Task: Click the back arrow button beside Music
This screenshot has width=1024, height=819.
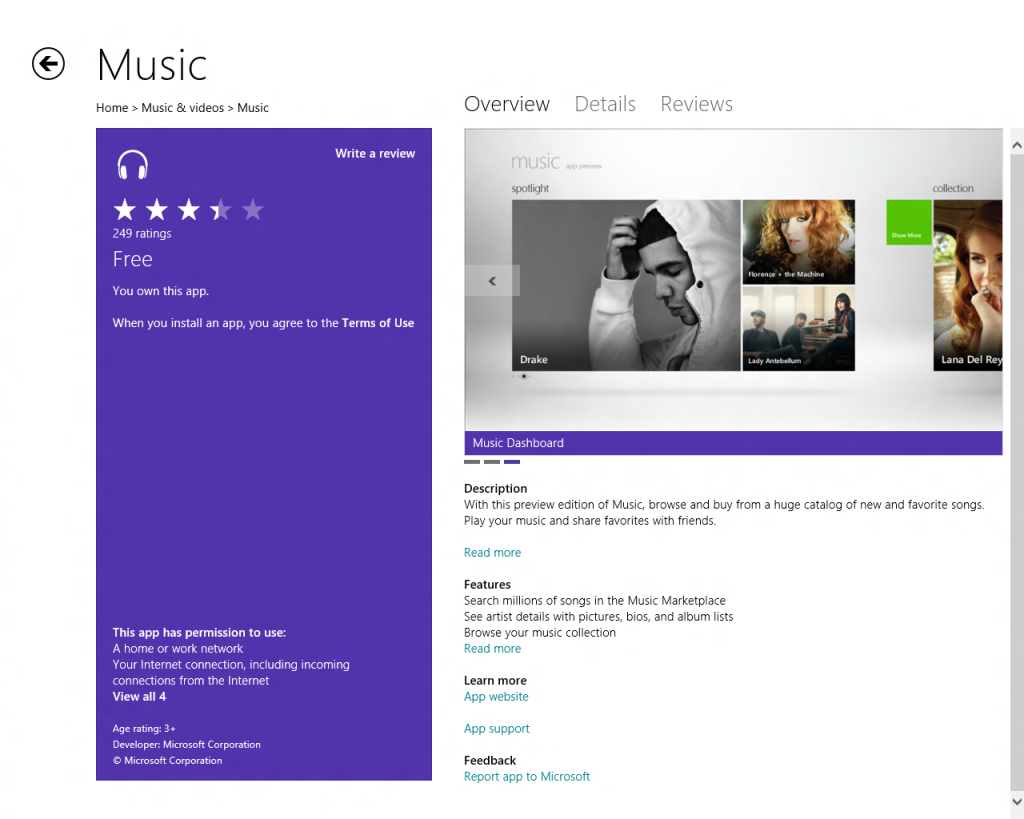Action: [48, 64]
